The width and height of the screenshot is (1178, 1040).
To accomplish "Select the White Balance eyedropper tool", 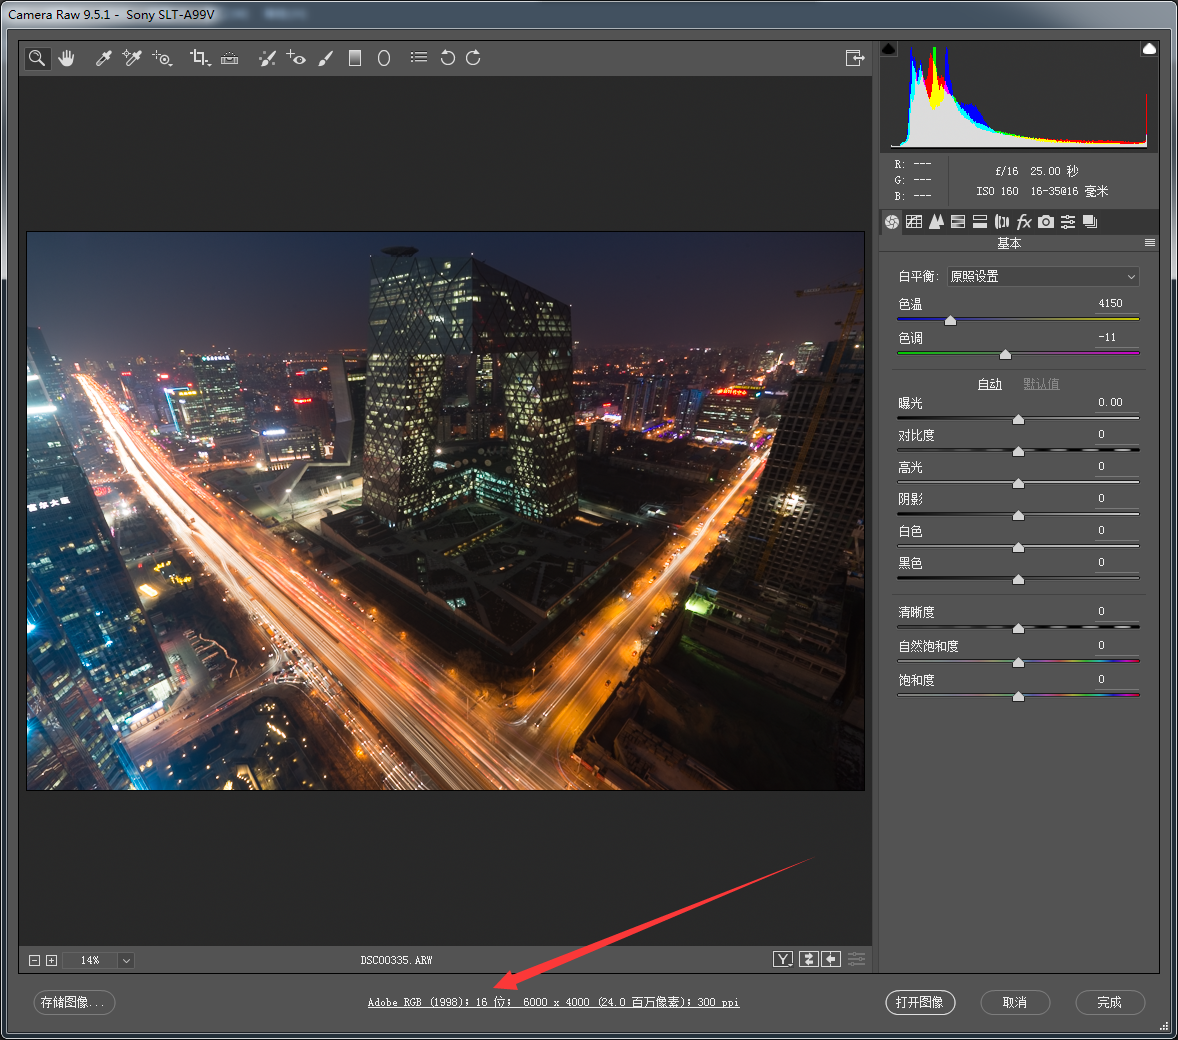I will click(x=103, y=58).
